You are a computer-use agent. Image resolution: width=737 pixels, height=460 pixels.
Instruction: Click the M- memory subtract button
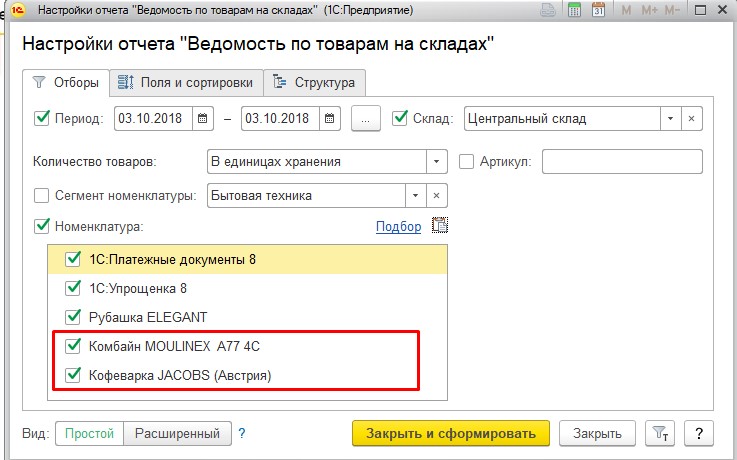[x=672, y=10]
